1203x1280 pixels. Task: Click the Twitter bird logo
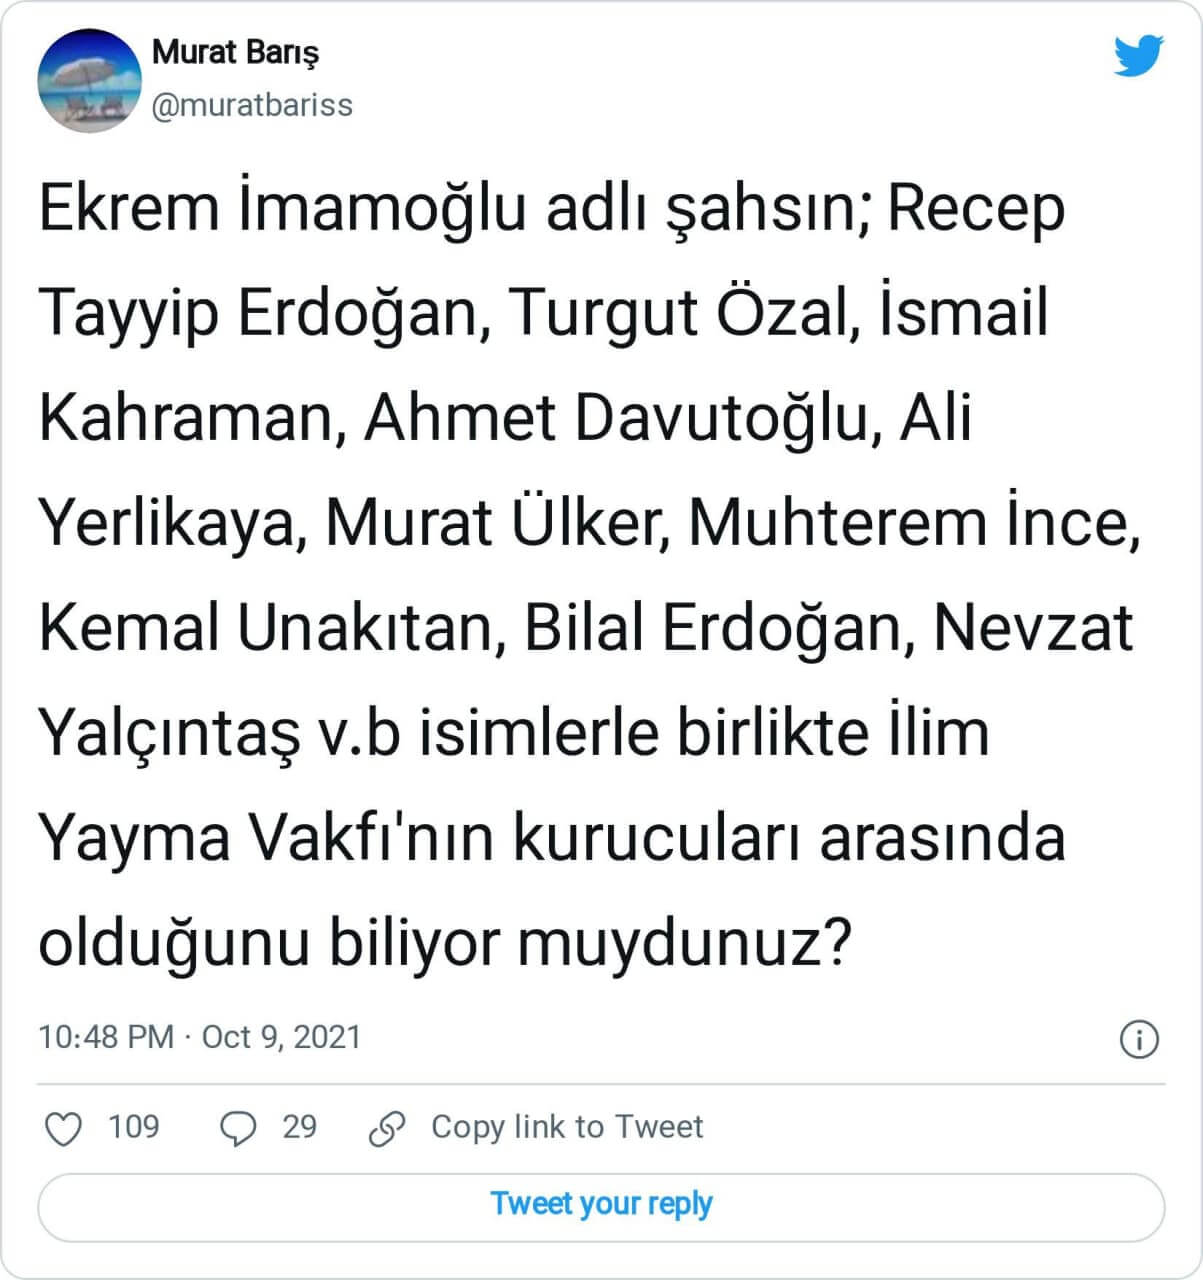[x=1138, y=56]
